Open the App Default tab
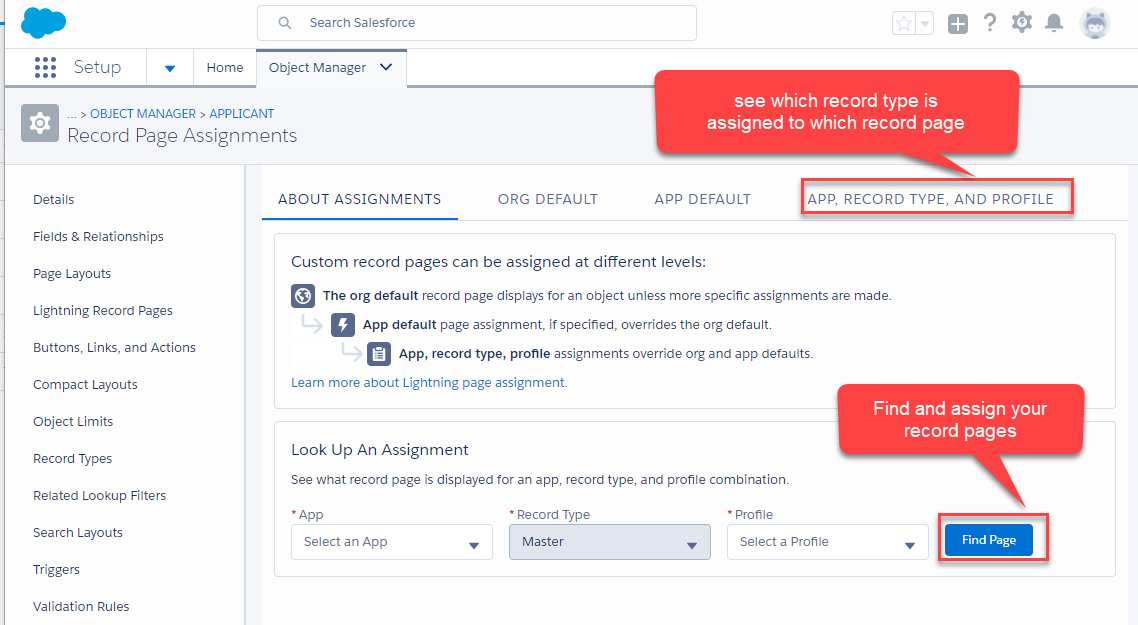The height and width of the screenshot is (625, 1138). [702, 199]
